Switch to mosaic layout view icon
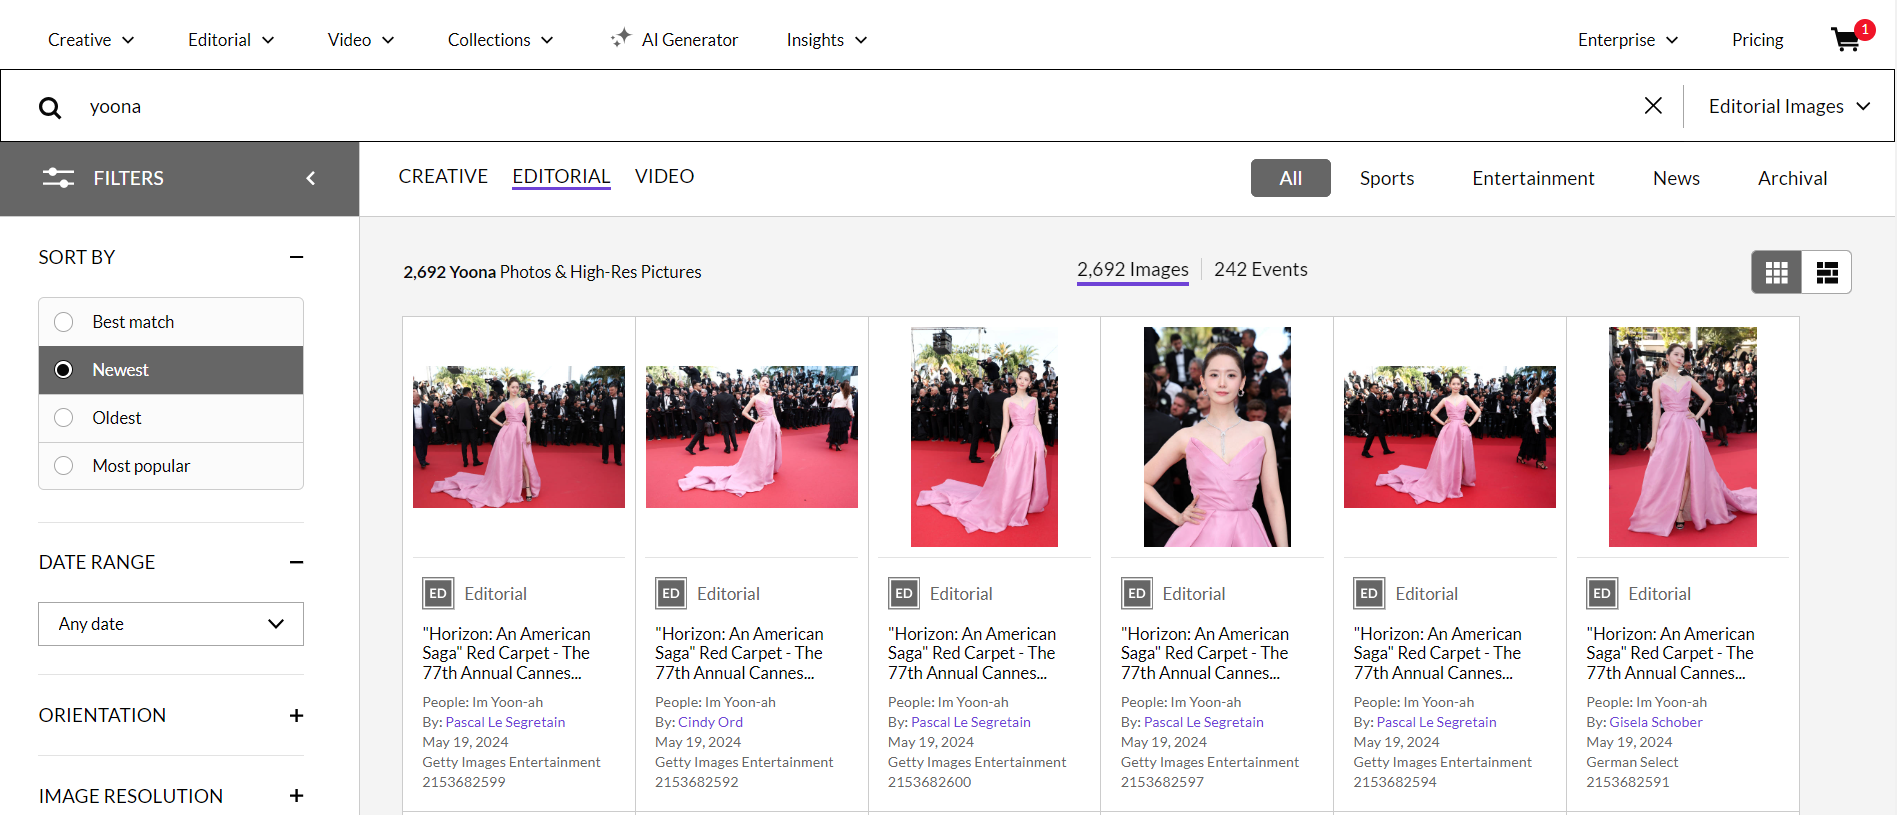This screenshot has height=815, width=1897. pos(1827,272)
